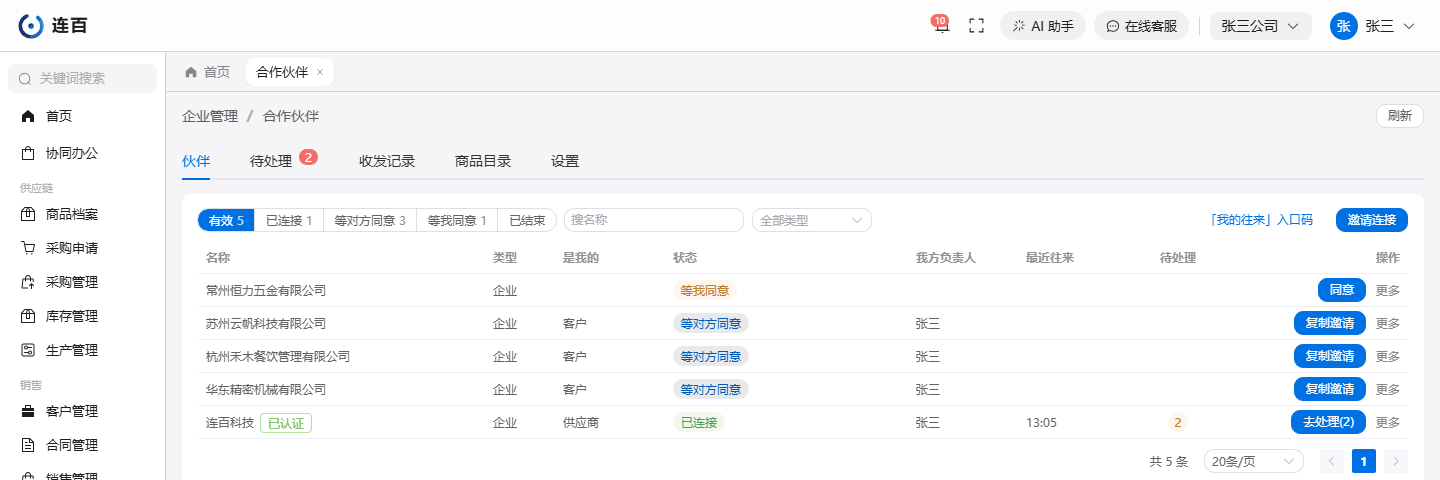Click the 等我同意 status tag in the table

[704, 291]
